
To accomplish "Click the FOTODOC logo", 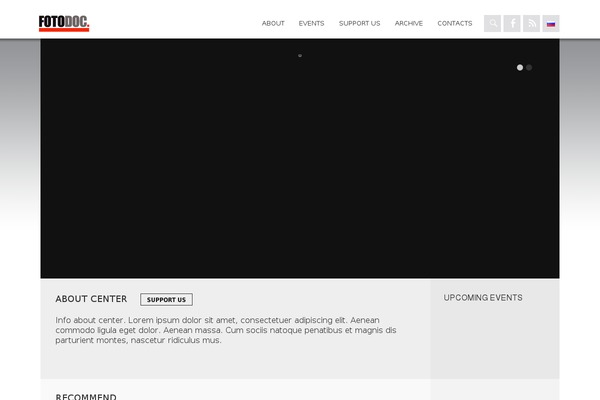I will coord(64,23).
